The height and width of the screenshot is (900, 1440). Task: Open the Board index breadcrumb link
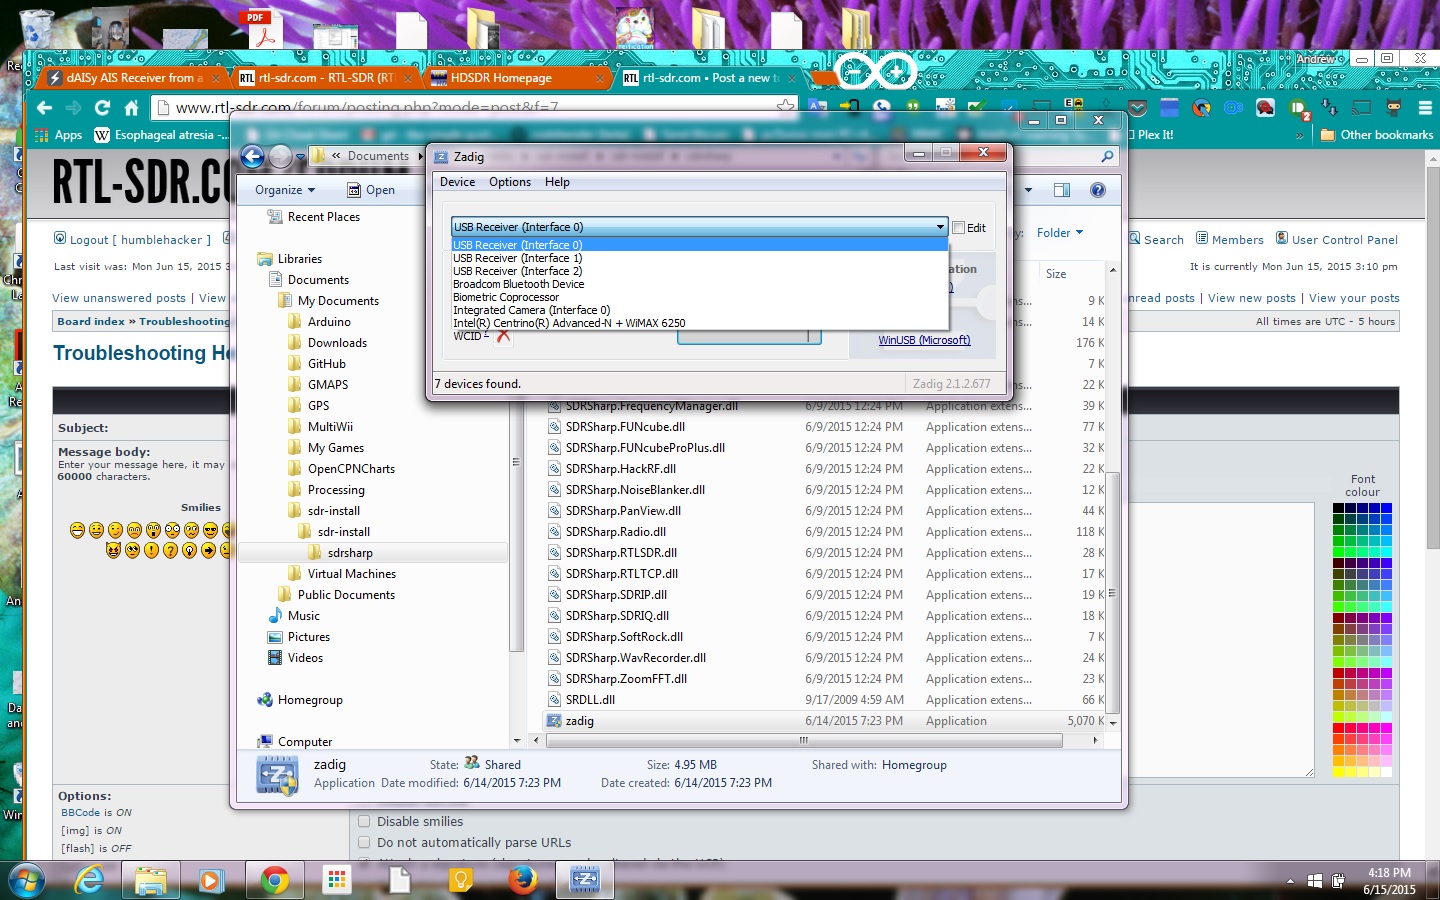tap(91, 321)
